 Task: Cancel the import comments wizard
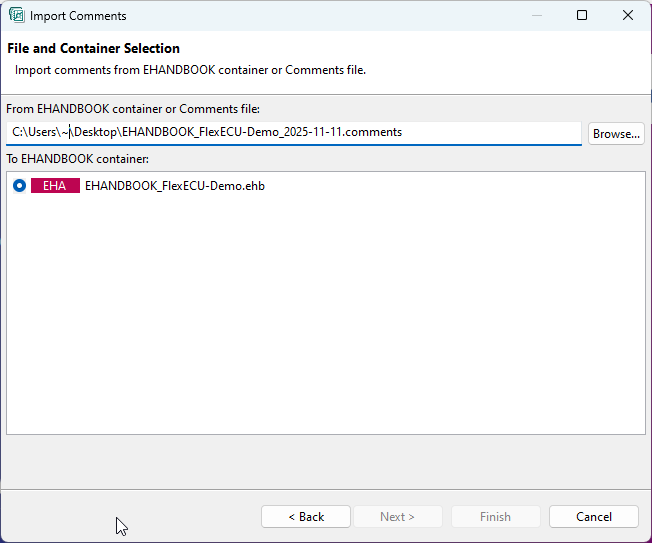coord(593,517)
